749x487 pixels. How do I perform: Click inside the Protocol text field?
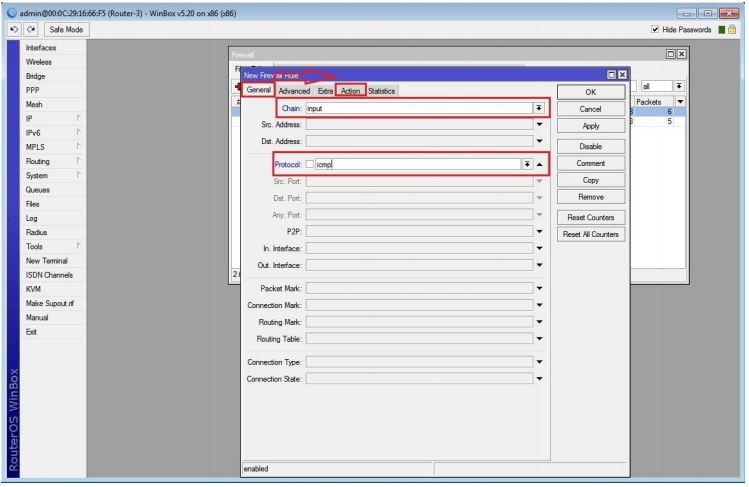pos(415,164)
